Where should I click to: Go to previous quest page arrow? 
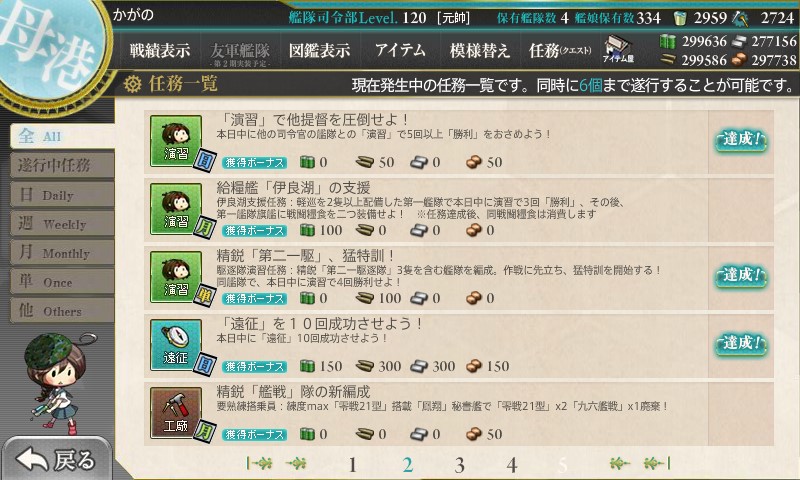[296, 463]
